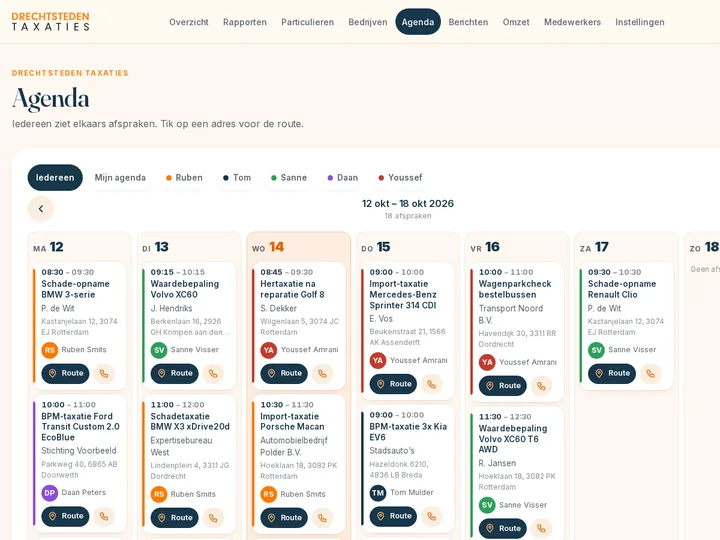
Task: Open the Omzet page
Action: coord(516,22)
